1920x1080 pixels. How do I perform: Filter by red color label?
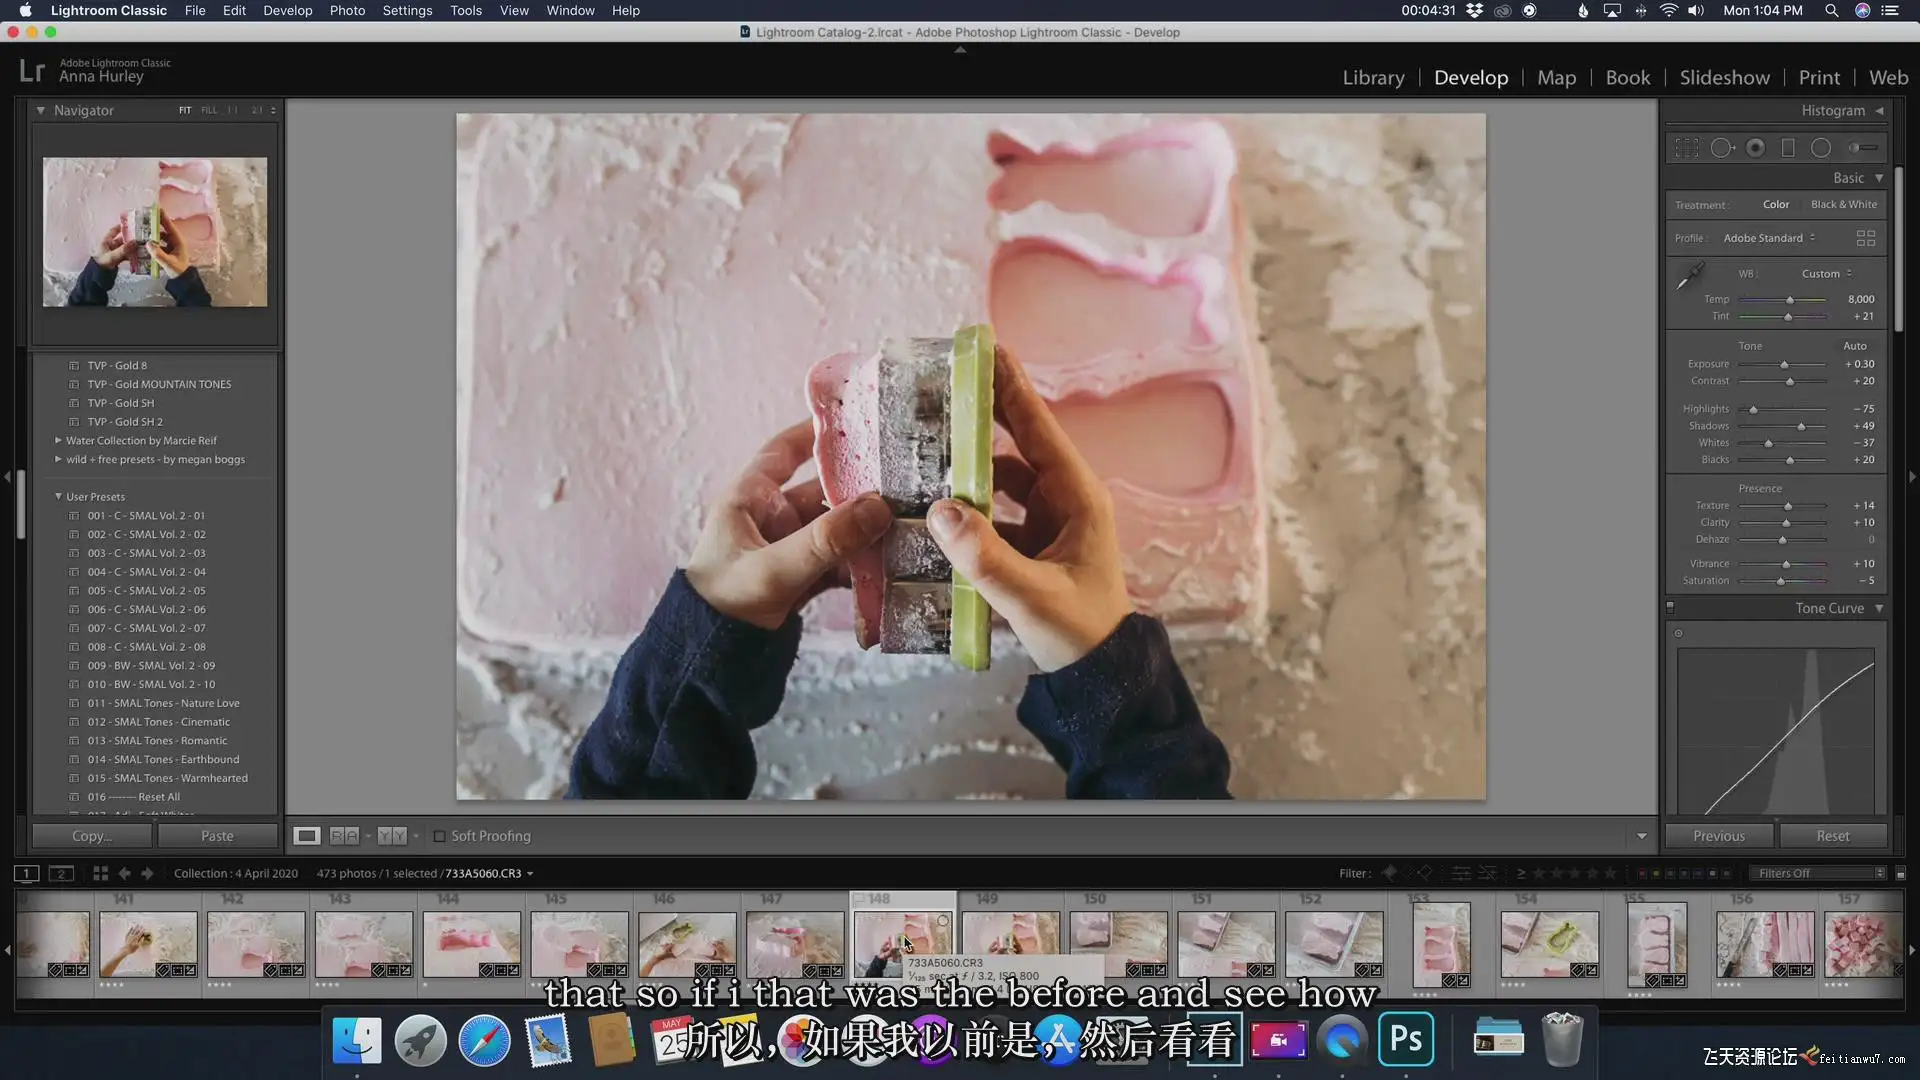1641,873
